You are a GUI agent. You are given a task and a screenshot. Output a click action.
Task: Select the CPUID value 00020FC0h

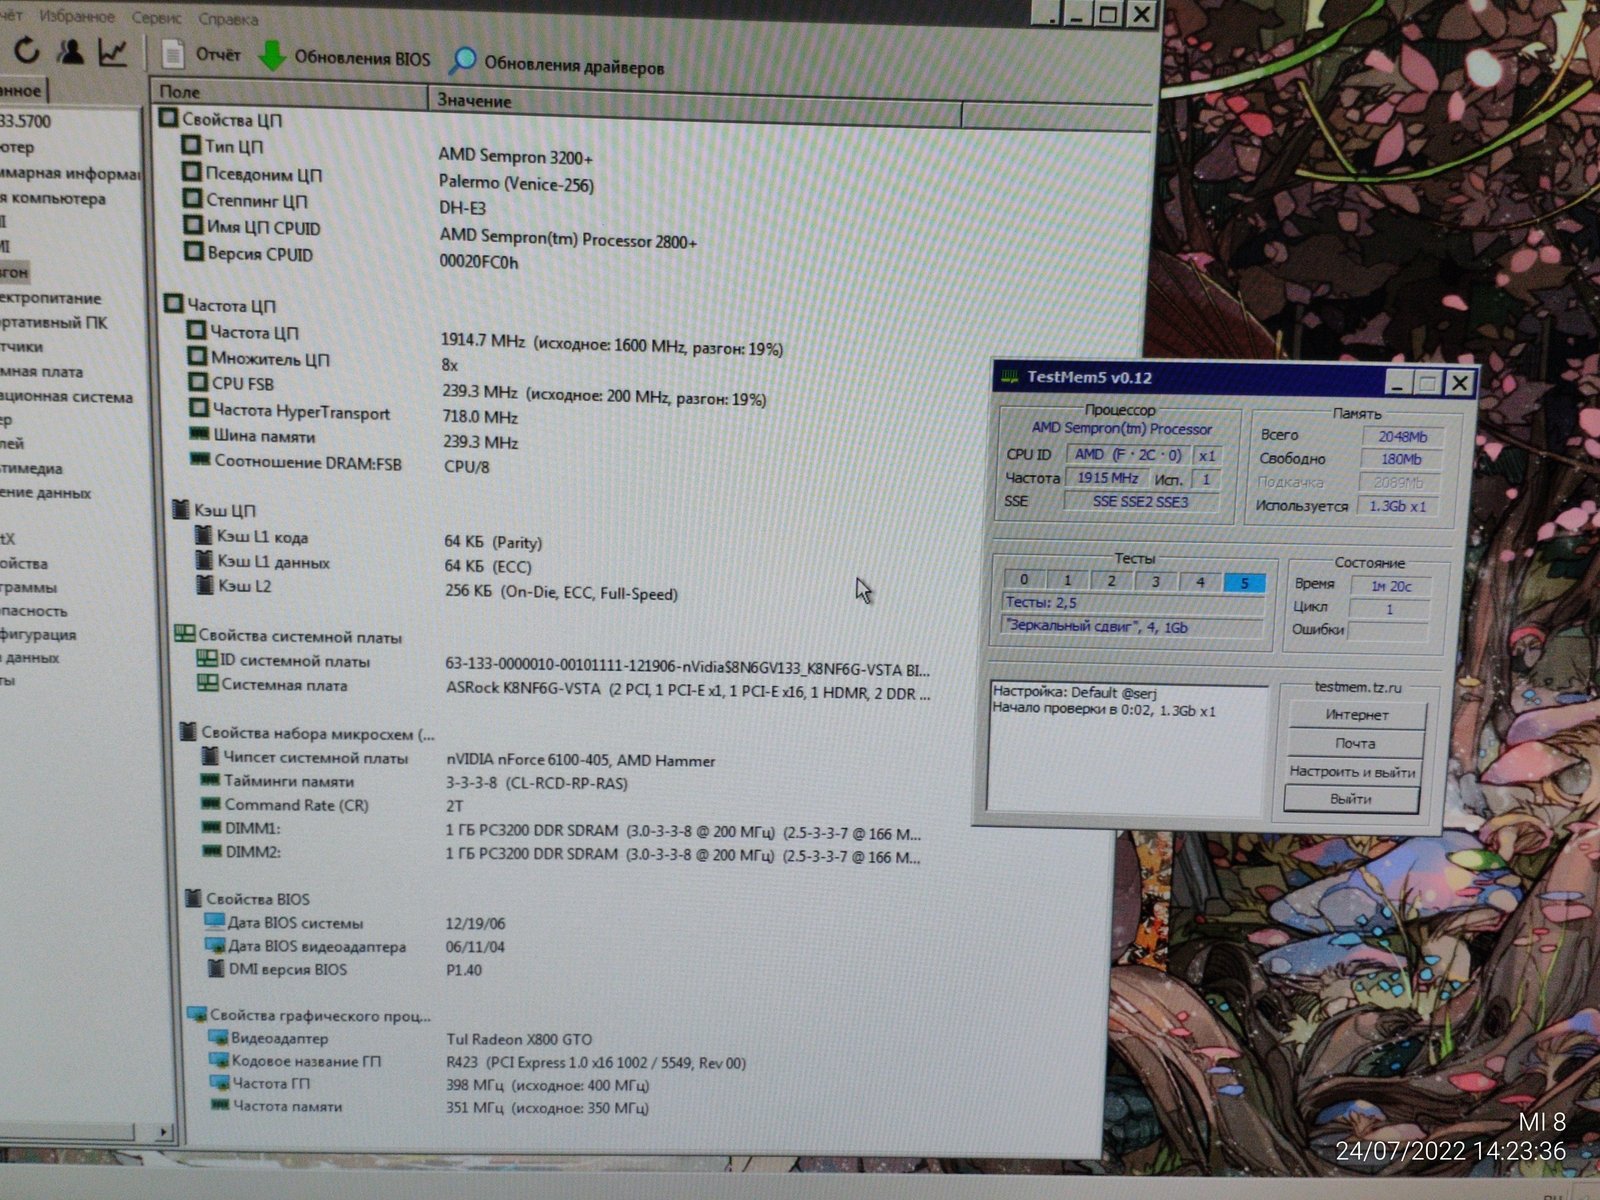coord(479,262)
